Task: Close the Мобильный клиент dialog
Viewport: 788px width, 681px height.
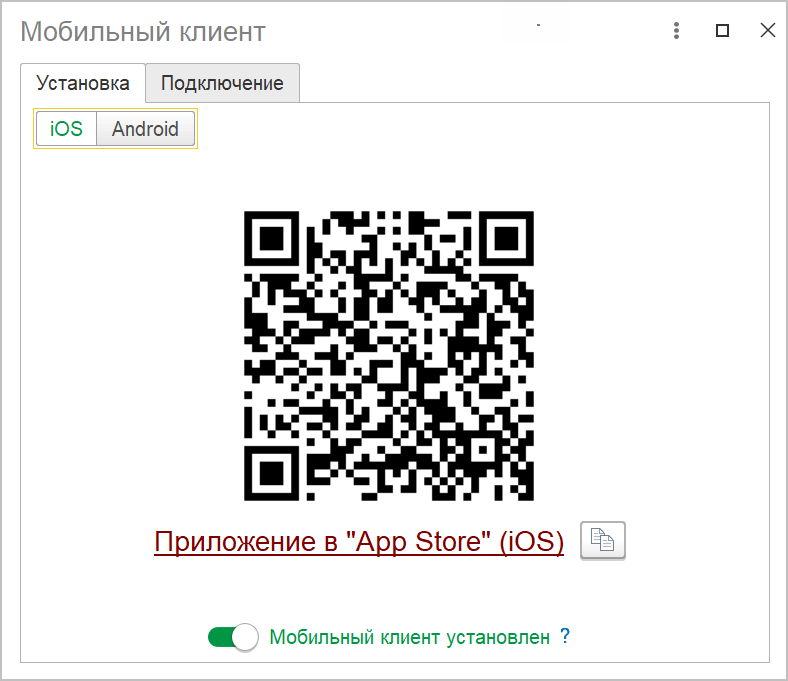Action: (767, 30)
